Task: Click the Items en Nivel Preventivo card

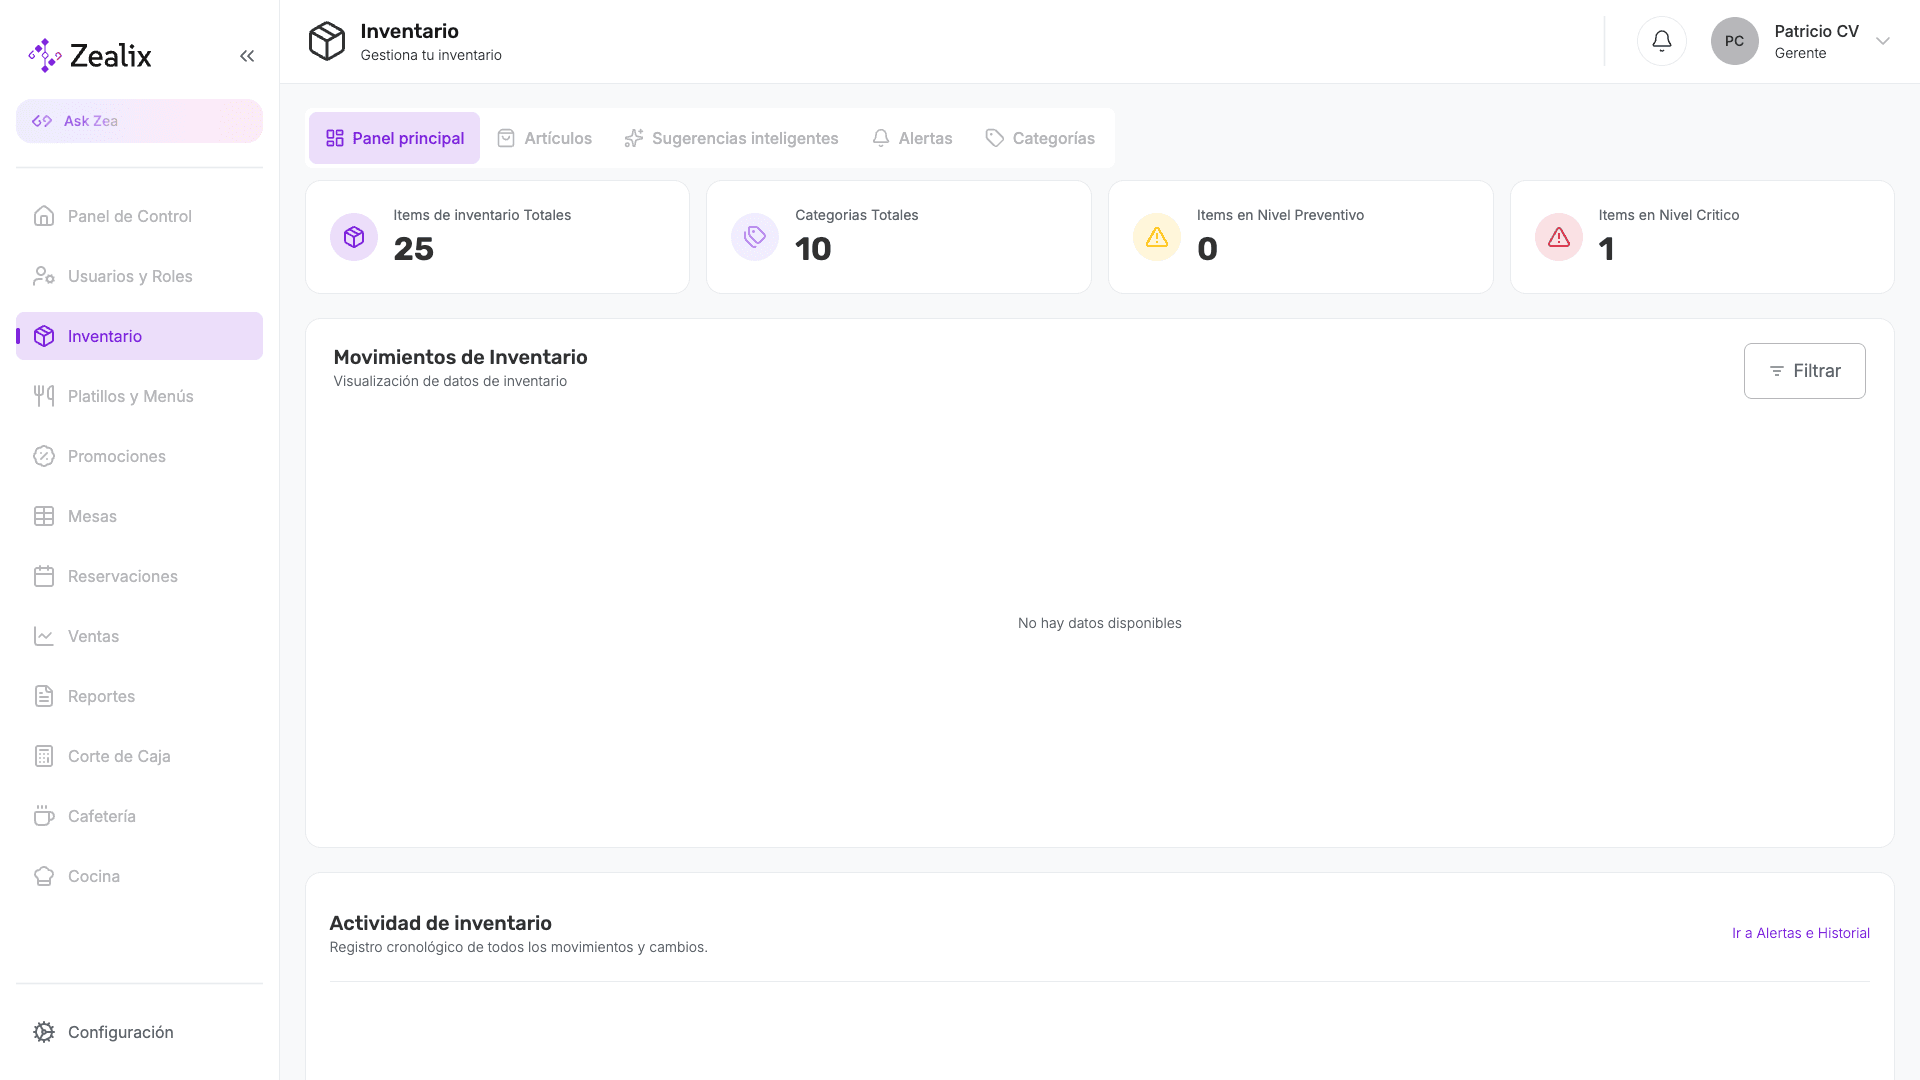Action: tap(1300, 237)
